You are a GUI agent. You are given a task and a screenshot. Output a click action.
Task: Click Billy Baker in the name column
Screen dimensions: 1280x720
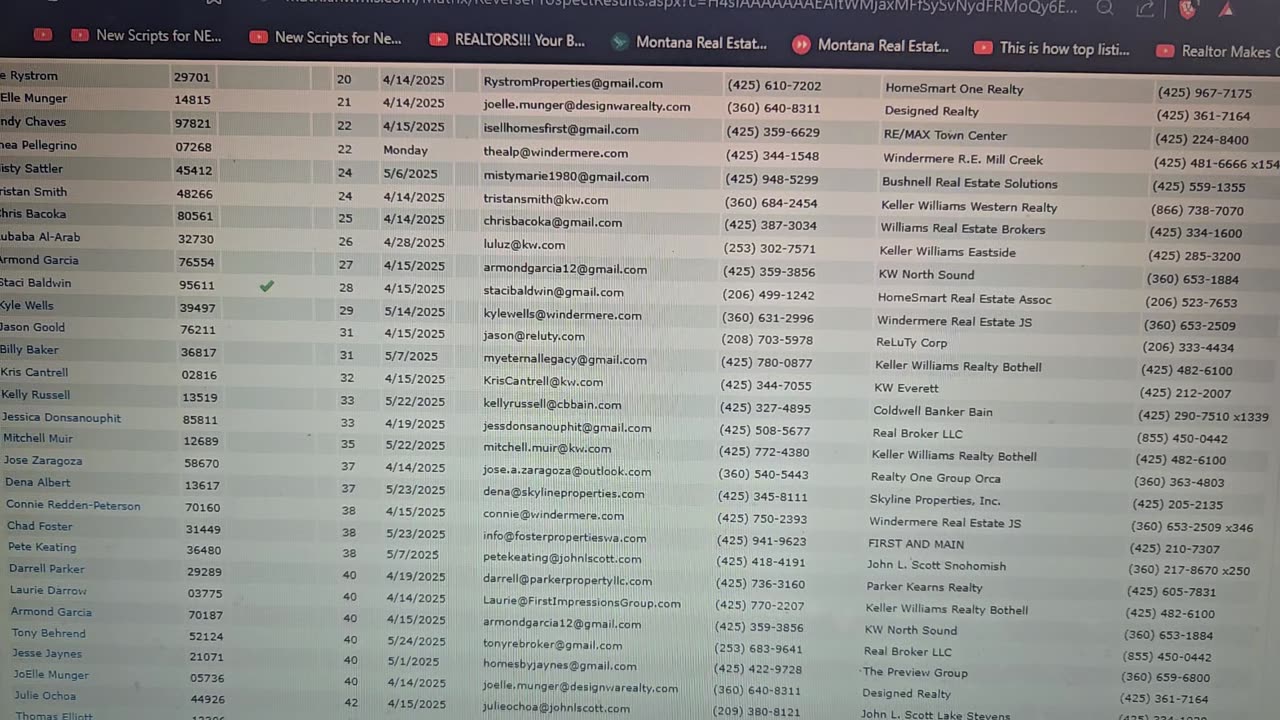29,350
